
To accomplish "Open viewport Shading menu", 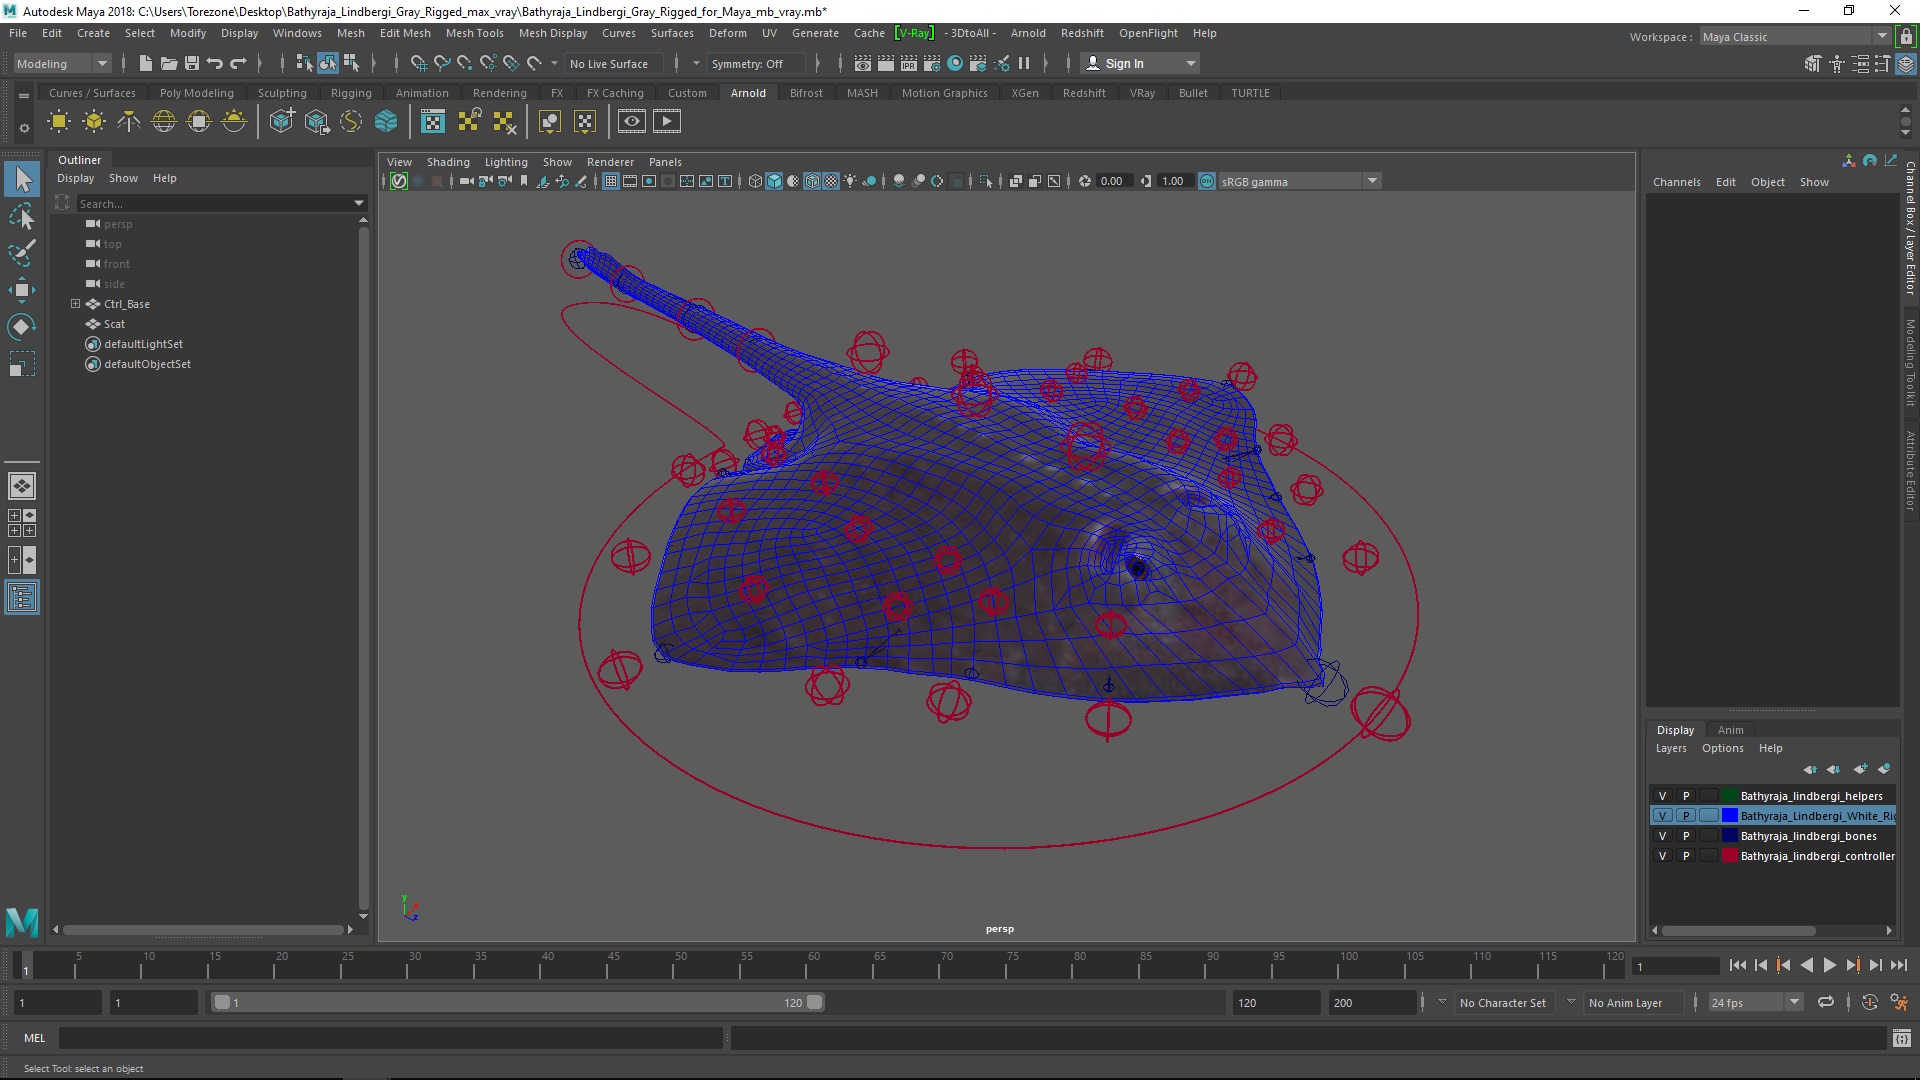I will click(447, 162).
